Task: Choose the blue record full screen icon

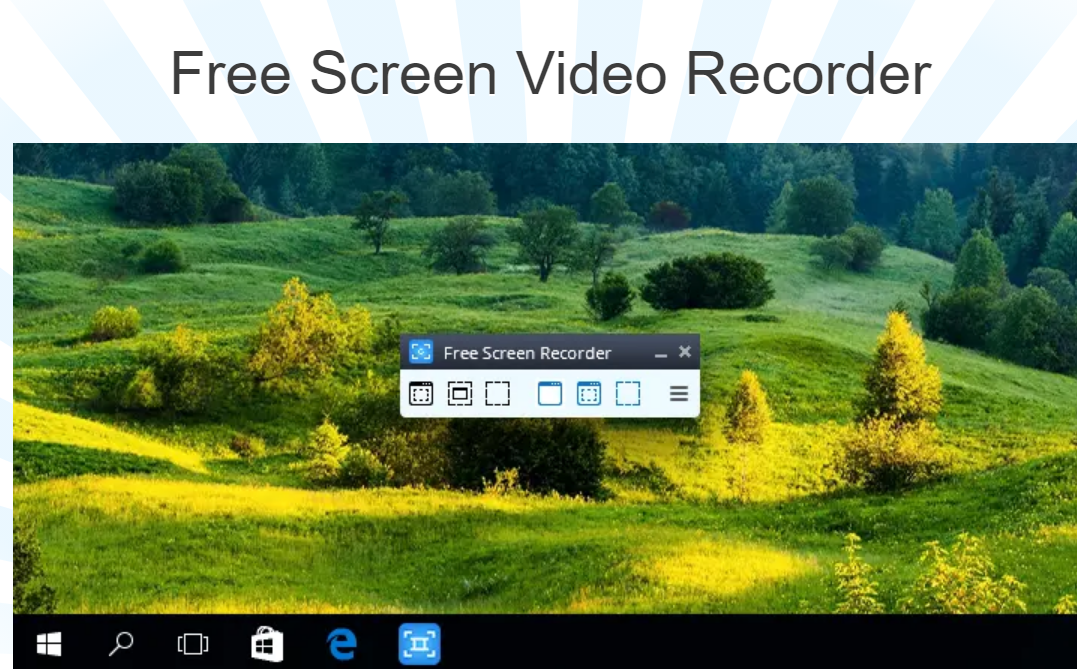Action: (x=549, y=394)
